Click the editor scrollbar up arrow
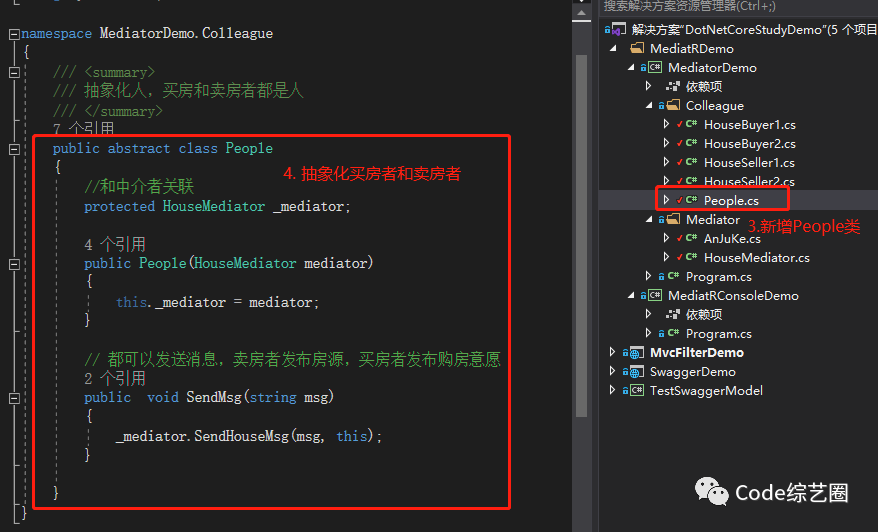878x532 pixels. point(581,12)
